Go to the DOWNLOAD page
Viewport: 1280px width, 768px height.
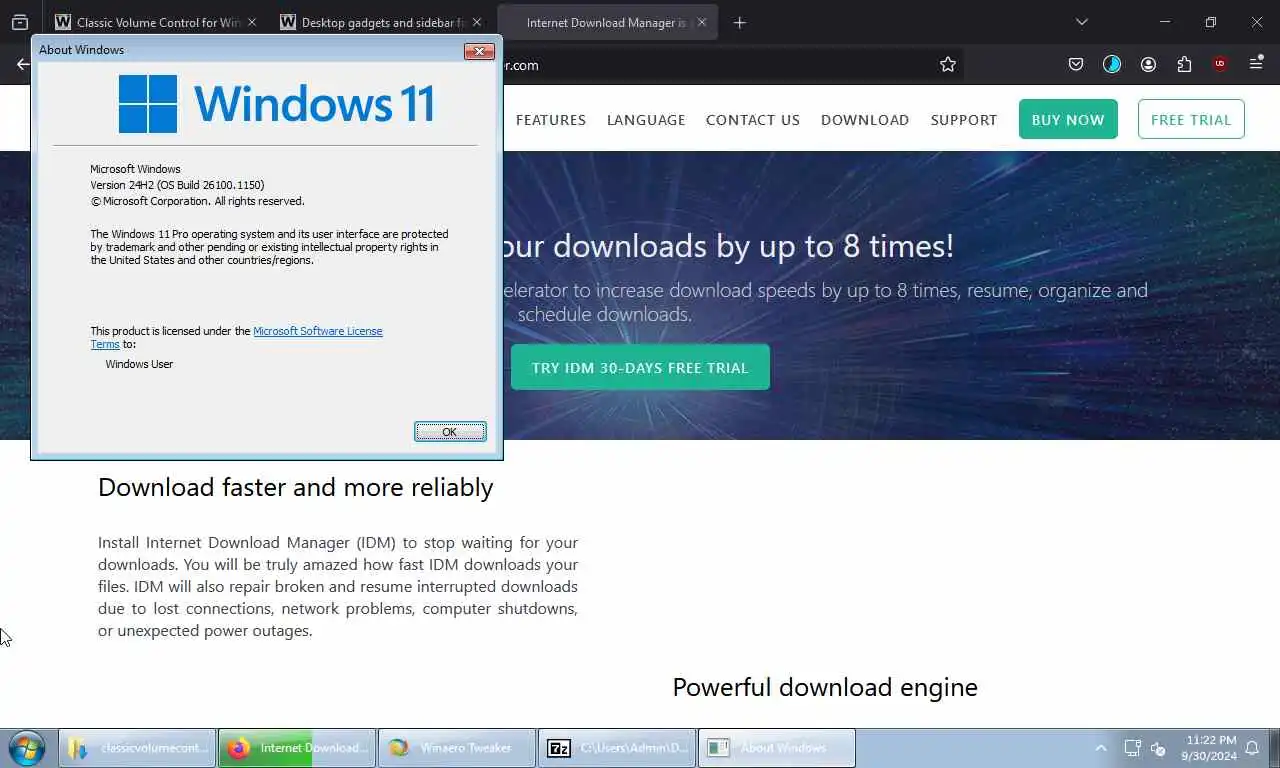pyautogui.click(x=865, y=120)
